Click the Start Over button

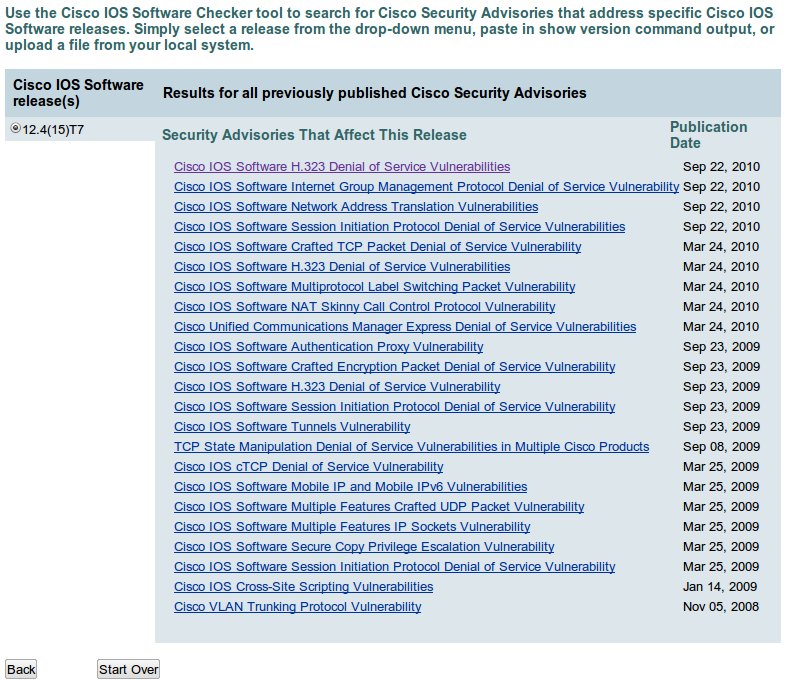[x=128, y=669]
